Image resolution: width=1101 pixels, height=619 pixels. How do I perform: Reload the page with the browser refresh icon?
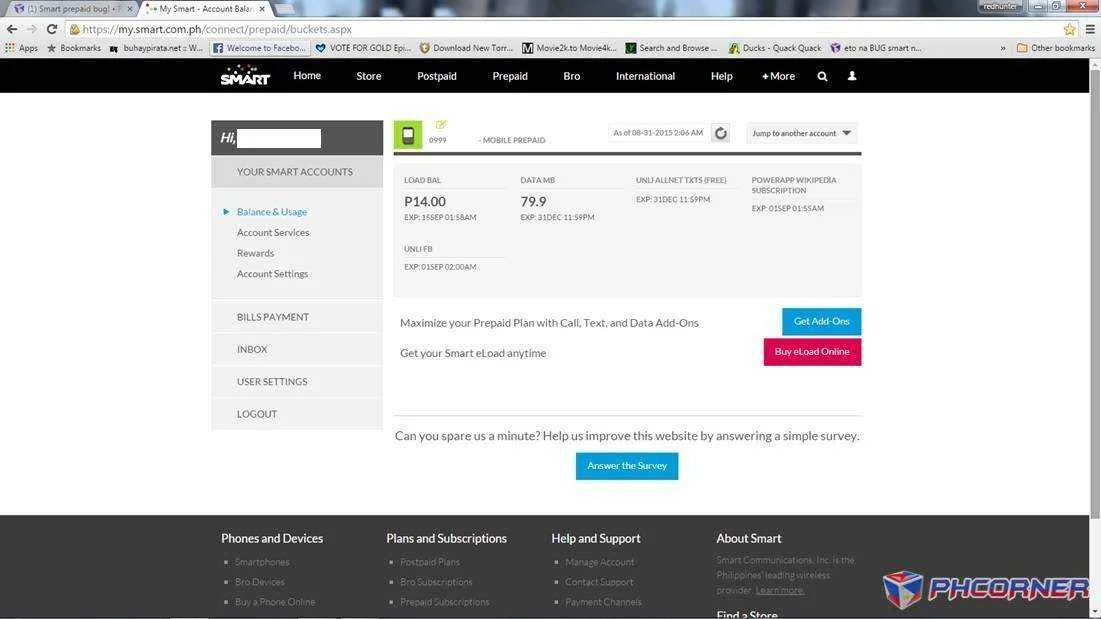coord(52,29)
